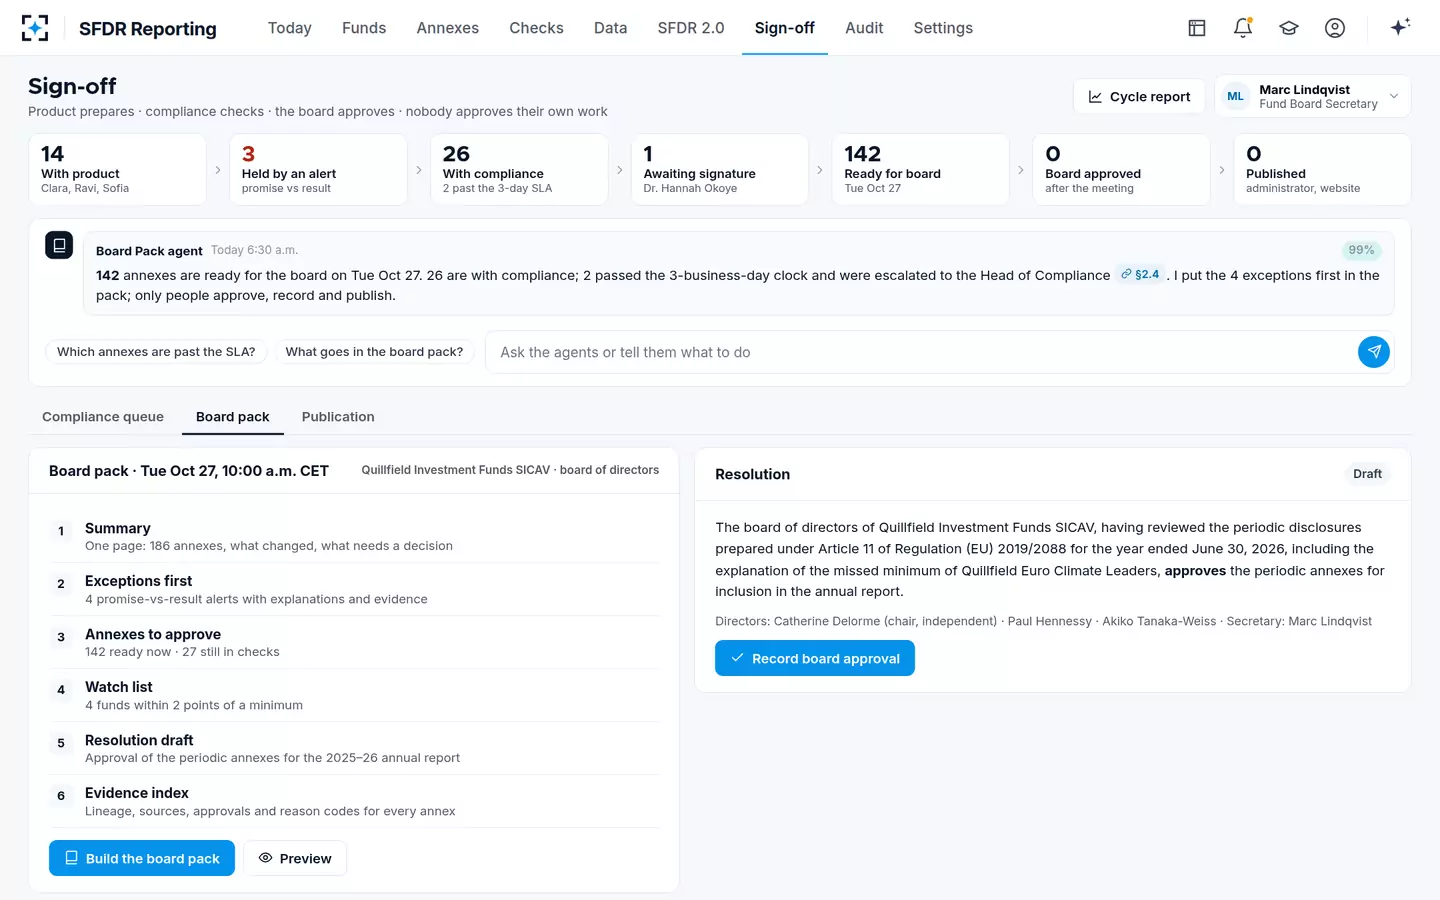
Task: Ask "What goes in the board pack?"
Action: coord(374,352)
